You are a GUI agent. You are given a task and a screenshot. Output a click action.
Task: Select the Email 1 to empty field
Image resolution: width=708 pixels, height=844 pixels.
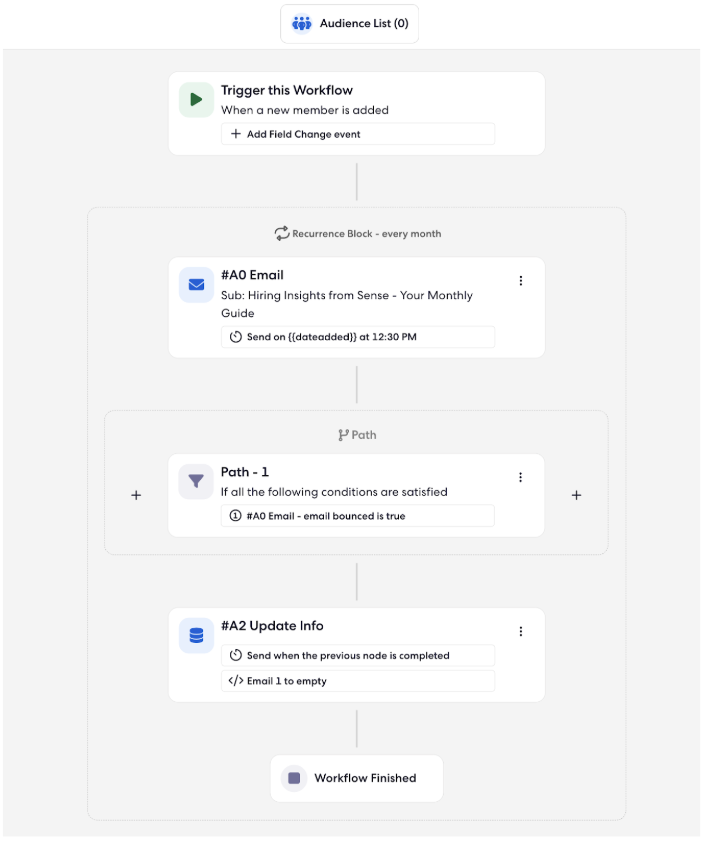358,681
